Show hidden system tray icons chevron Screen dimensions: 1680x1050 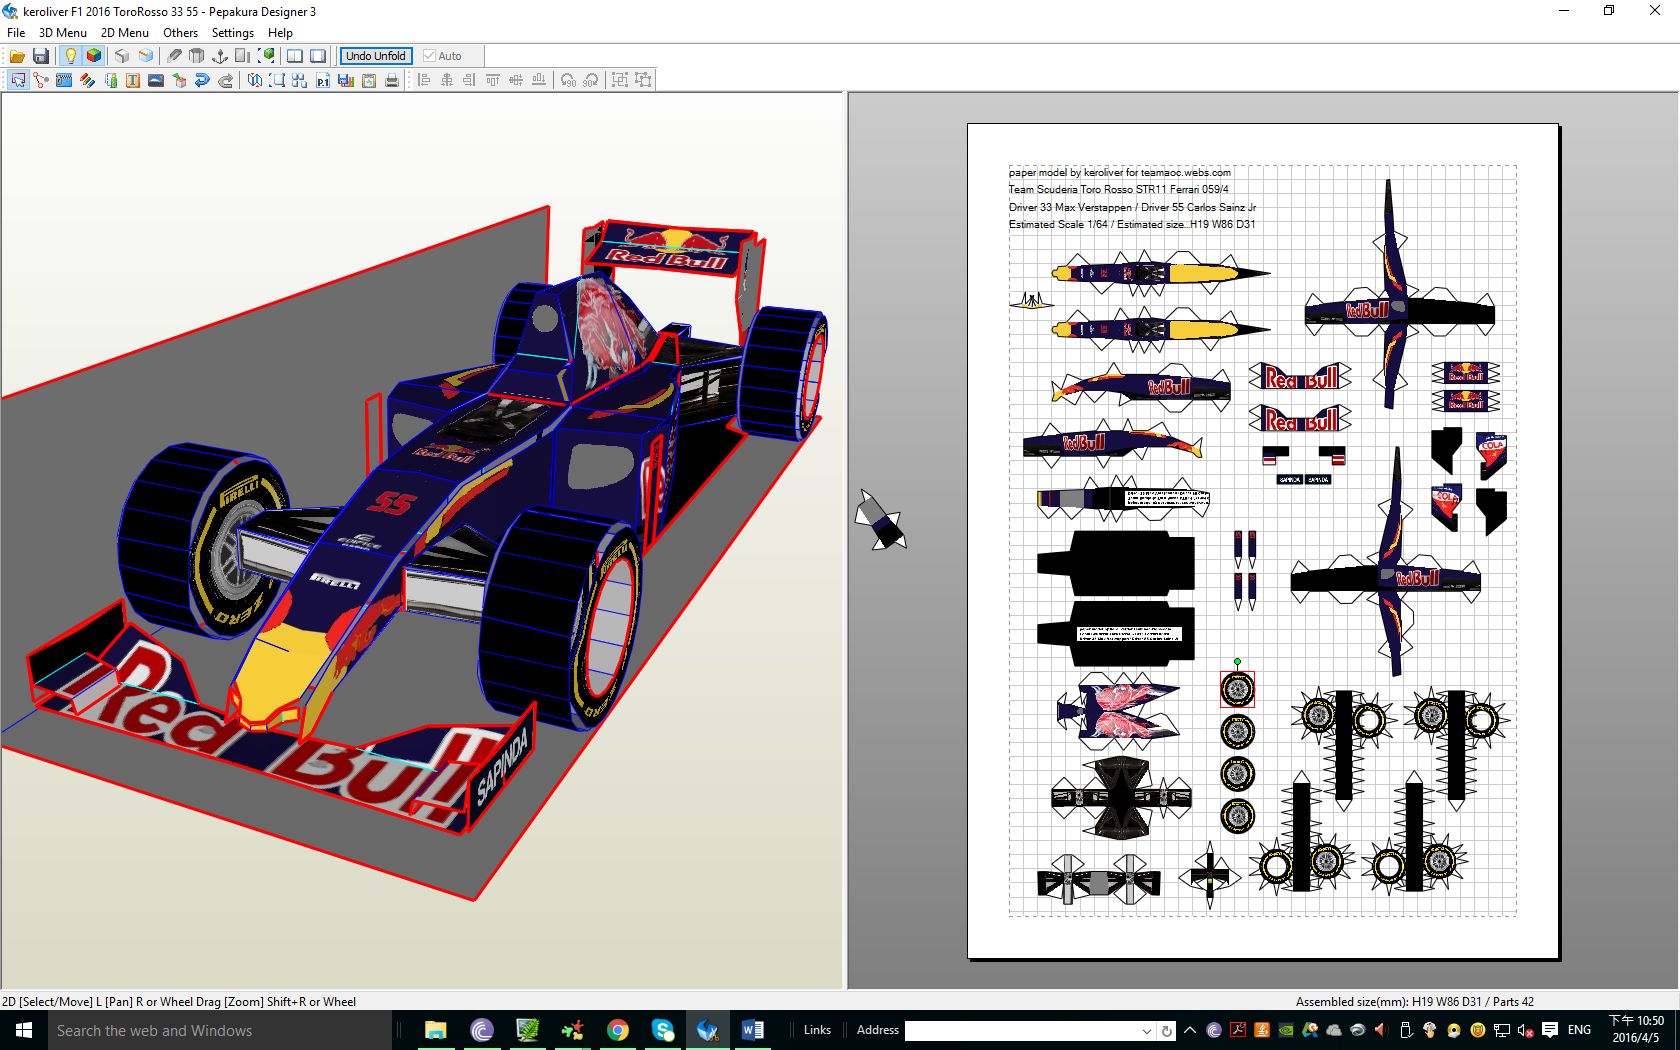click(1190, 1030)
